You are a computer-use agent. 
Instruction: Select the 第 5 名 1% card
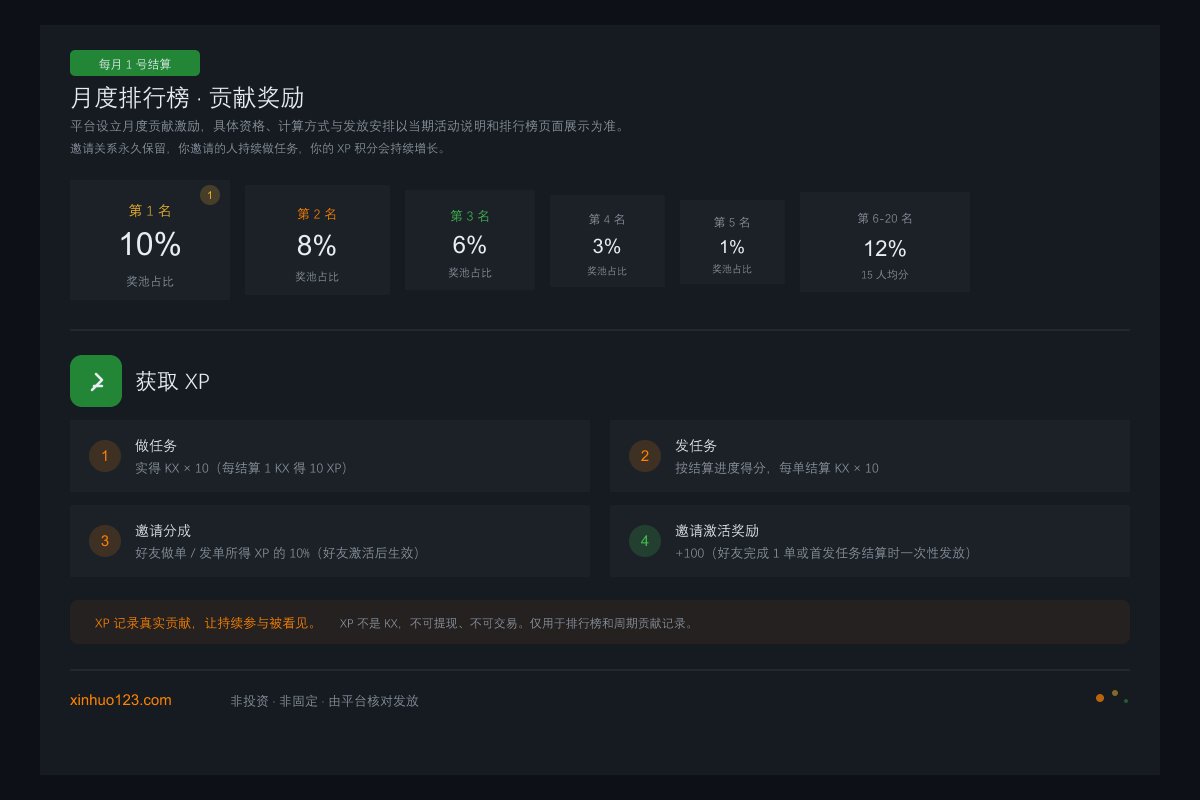pos(732,242)
